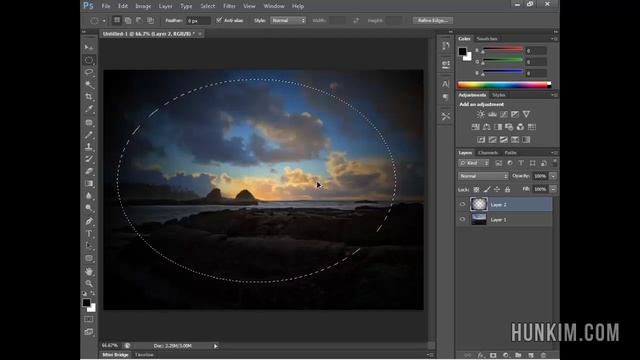Screen dimensions: 640x360
Task: Open the collapsed History panel icon
Action: coord(446,46)
